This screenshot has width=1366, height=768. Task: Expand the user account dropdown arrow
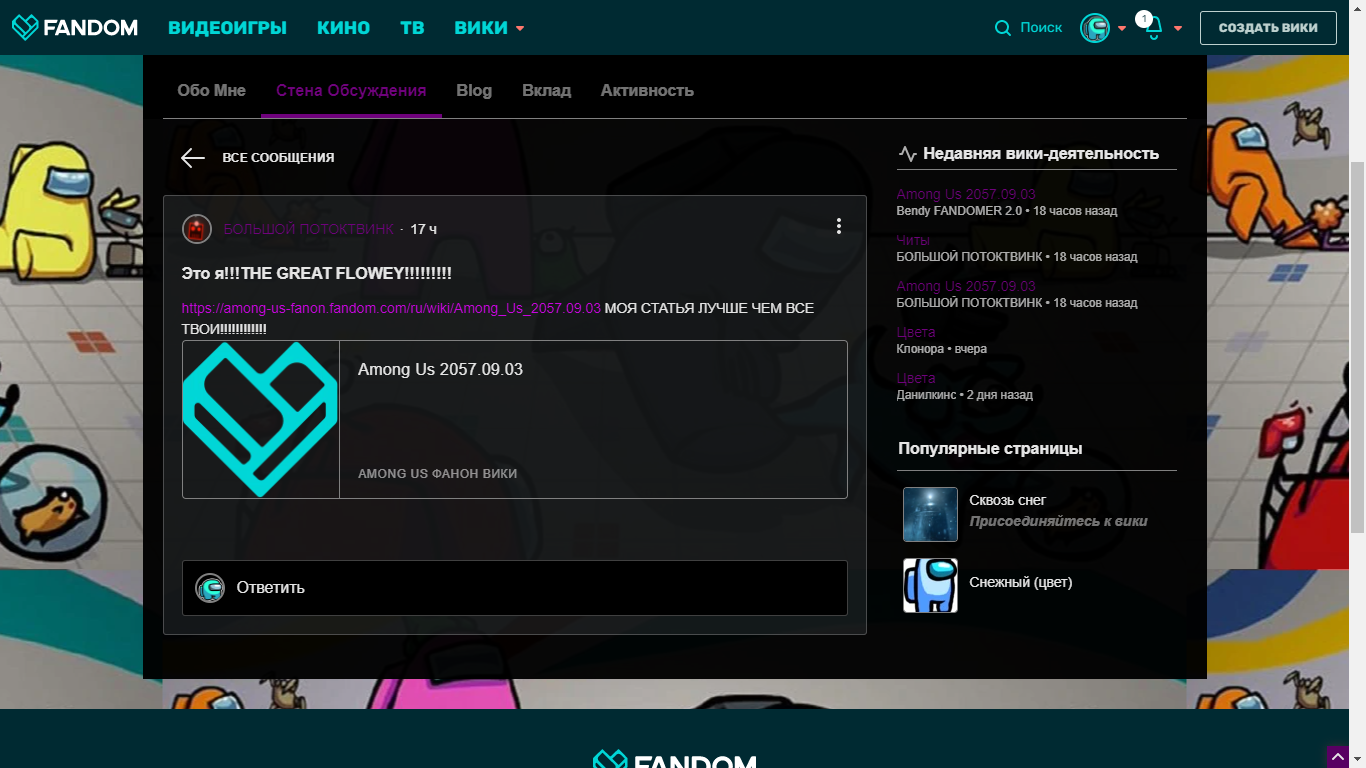pos(1122,28)
